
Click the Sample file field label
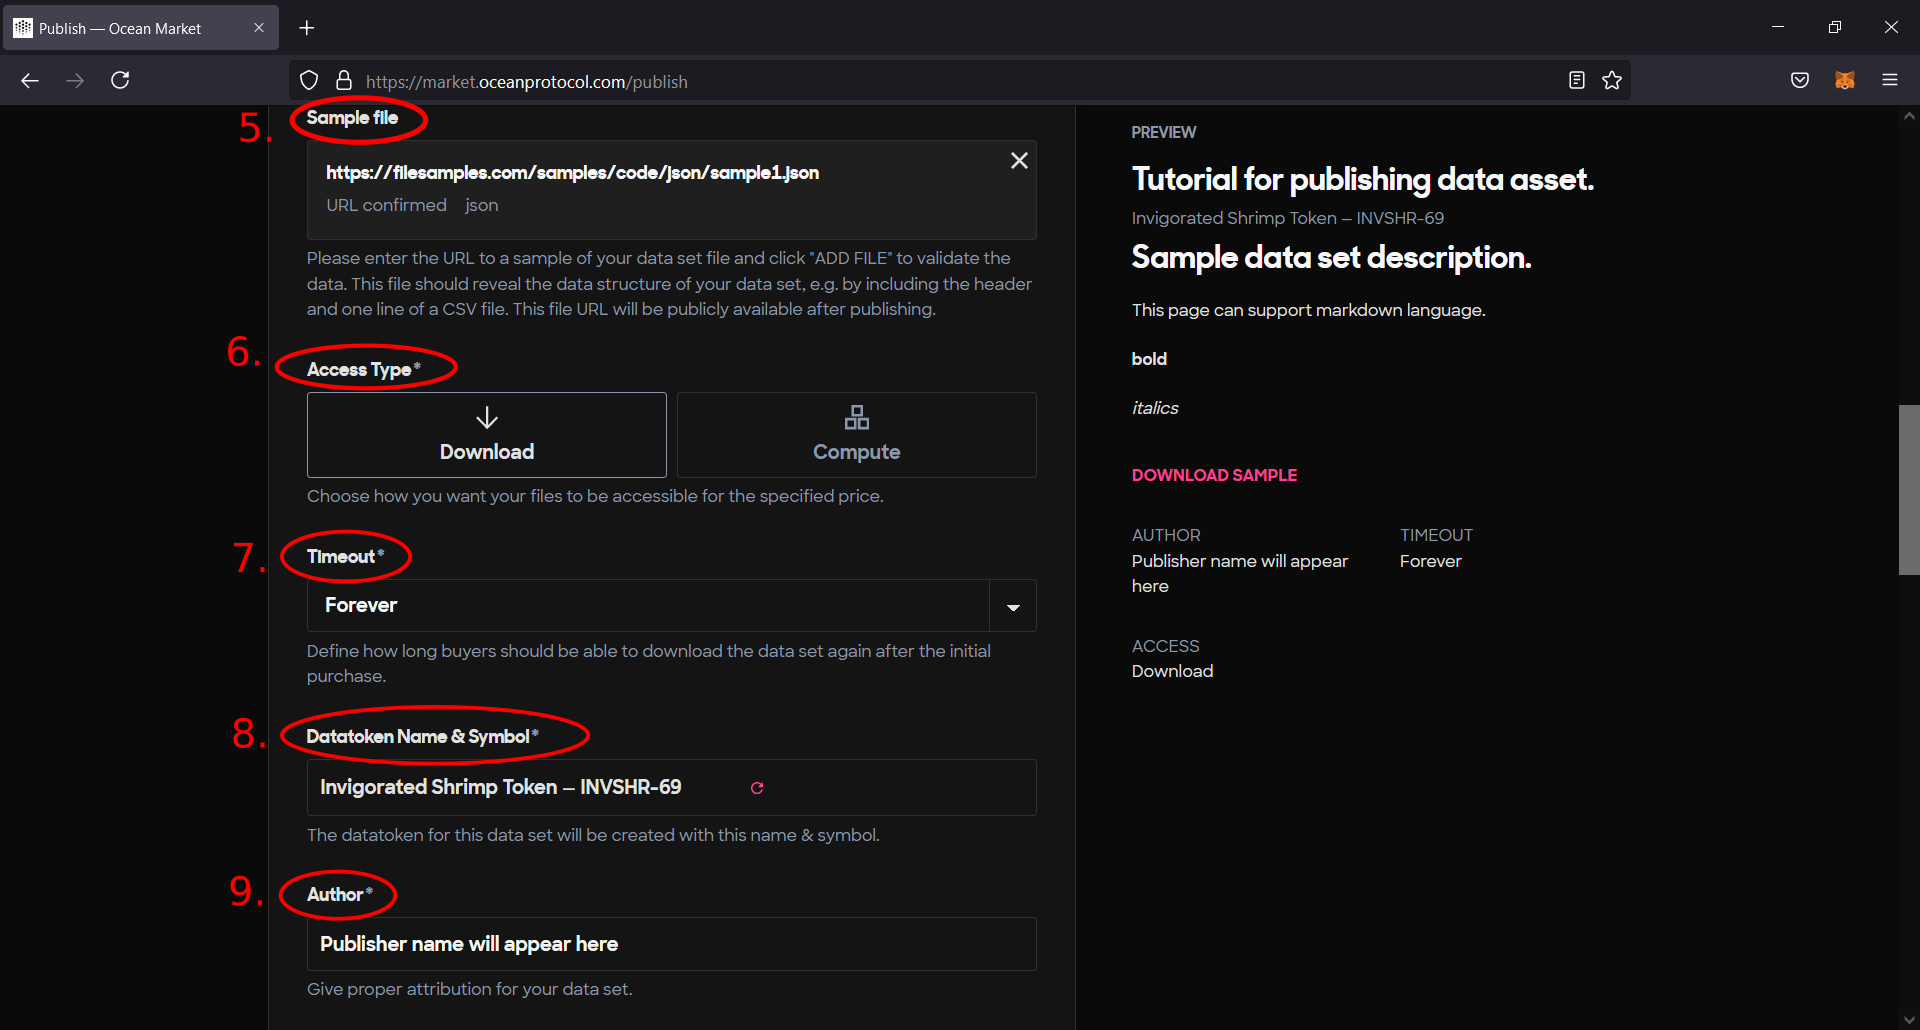coord(352,118)
